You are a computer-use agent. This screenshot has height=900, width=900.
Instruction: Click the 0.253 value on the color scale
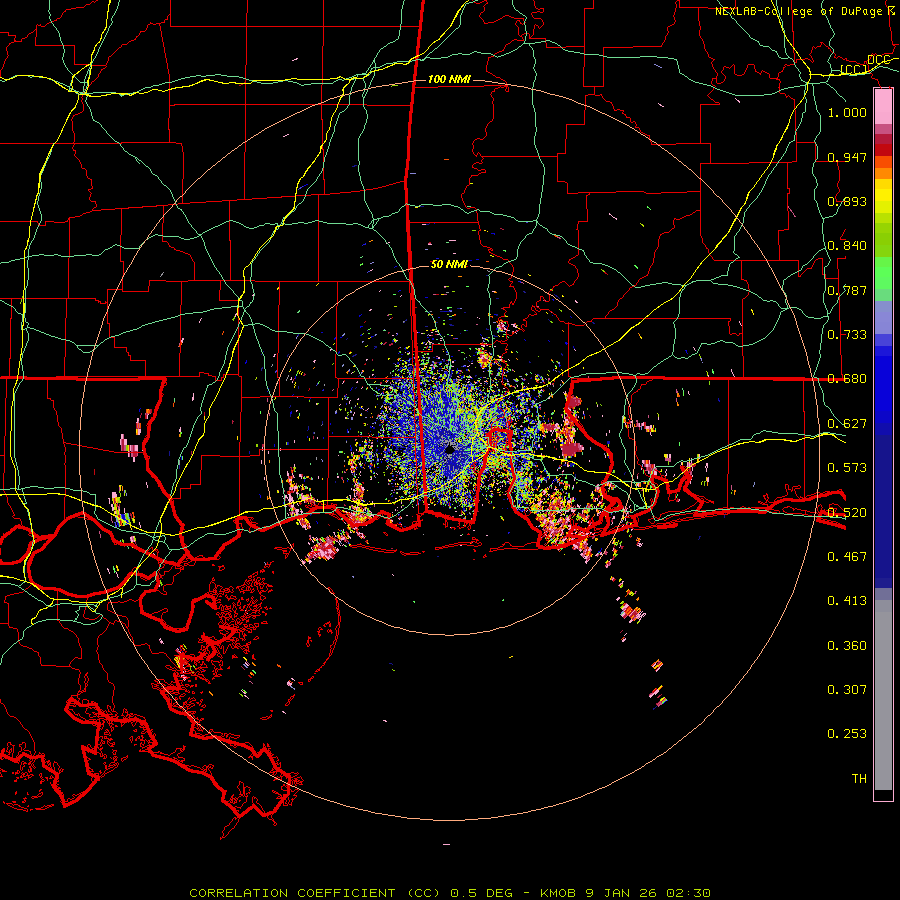(x=847, y=734)
